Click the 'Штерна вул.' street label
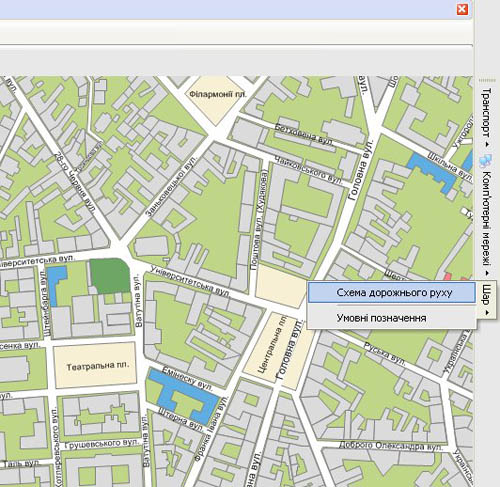 tap(180, 419)
